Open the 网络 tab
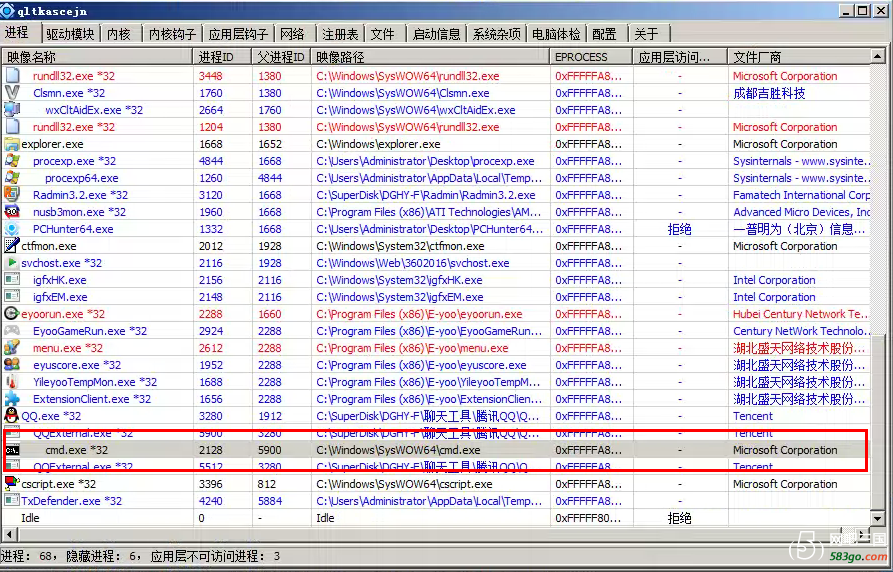Screen dimensions: 893x572 (x=293, y=34)
